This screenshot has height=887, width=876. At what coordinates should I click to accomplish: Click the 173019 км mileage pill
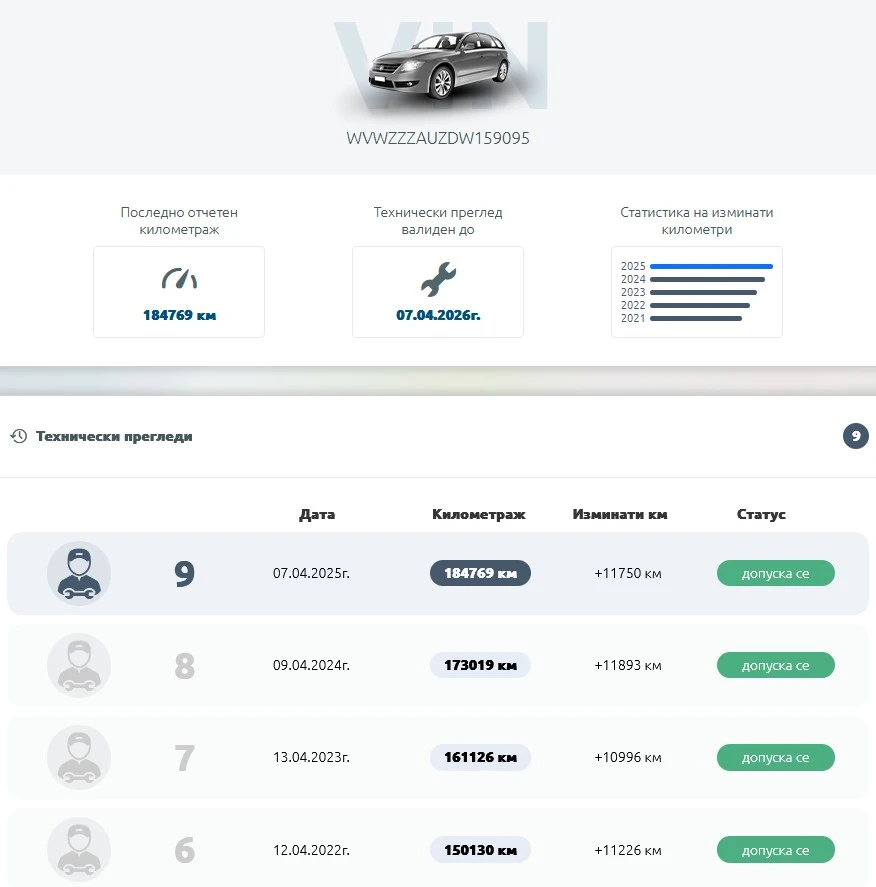[x=480, y=666]
